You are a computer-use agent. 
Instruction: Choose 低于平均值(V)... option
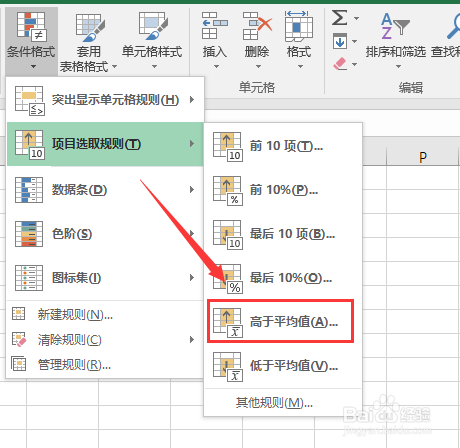[x=283, y=366]
